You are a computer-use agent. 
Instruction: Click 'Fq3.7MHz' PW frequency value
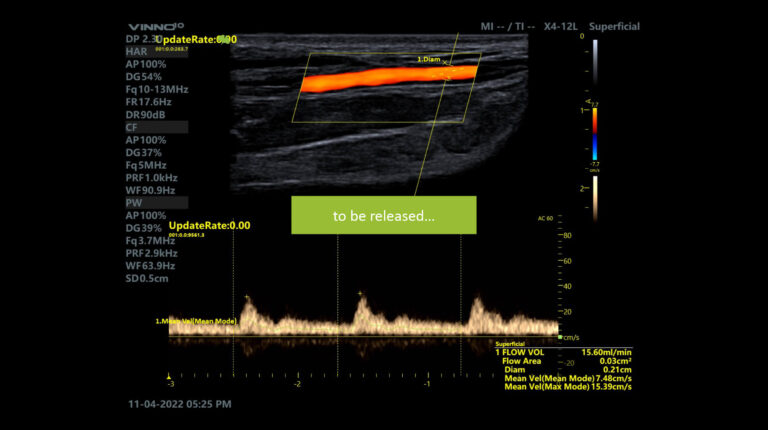click(x=150, y=241)
